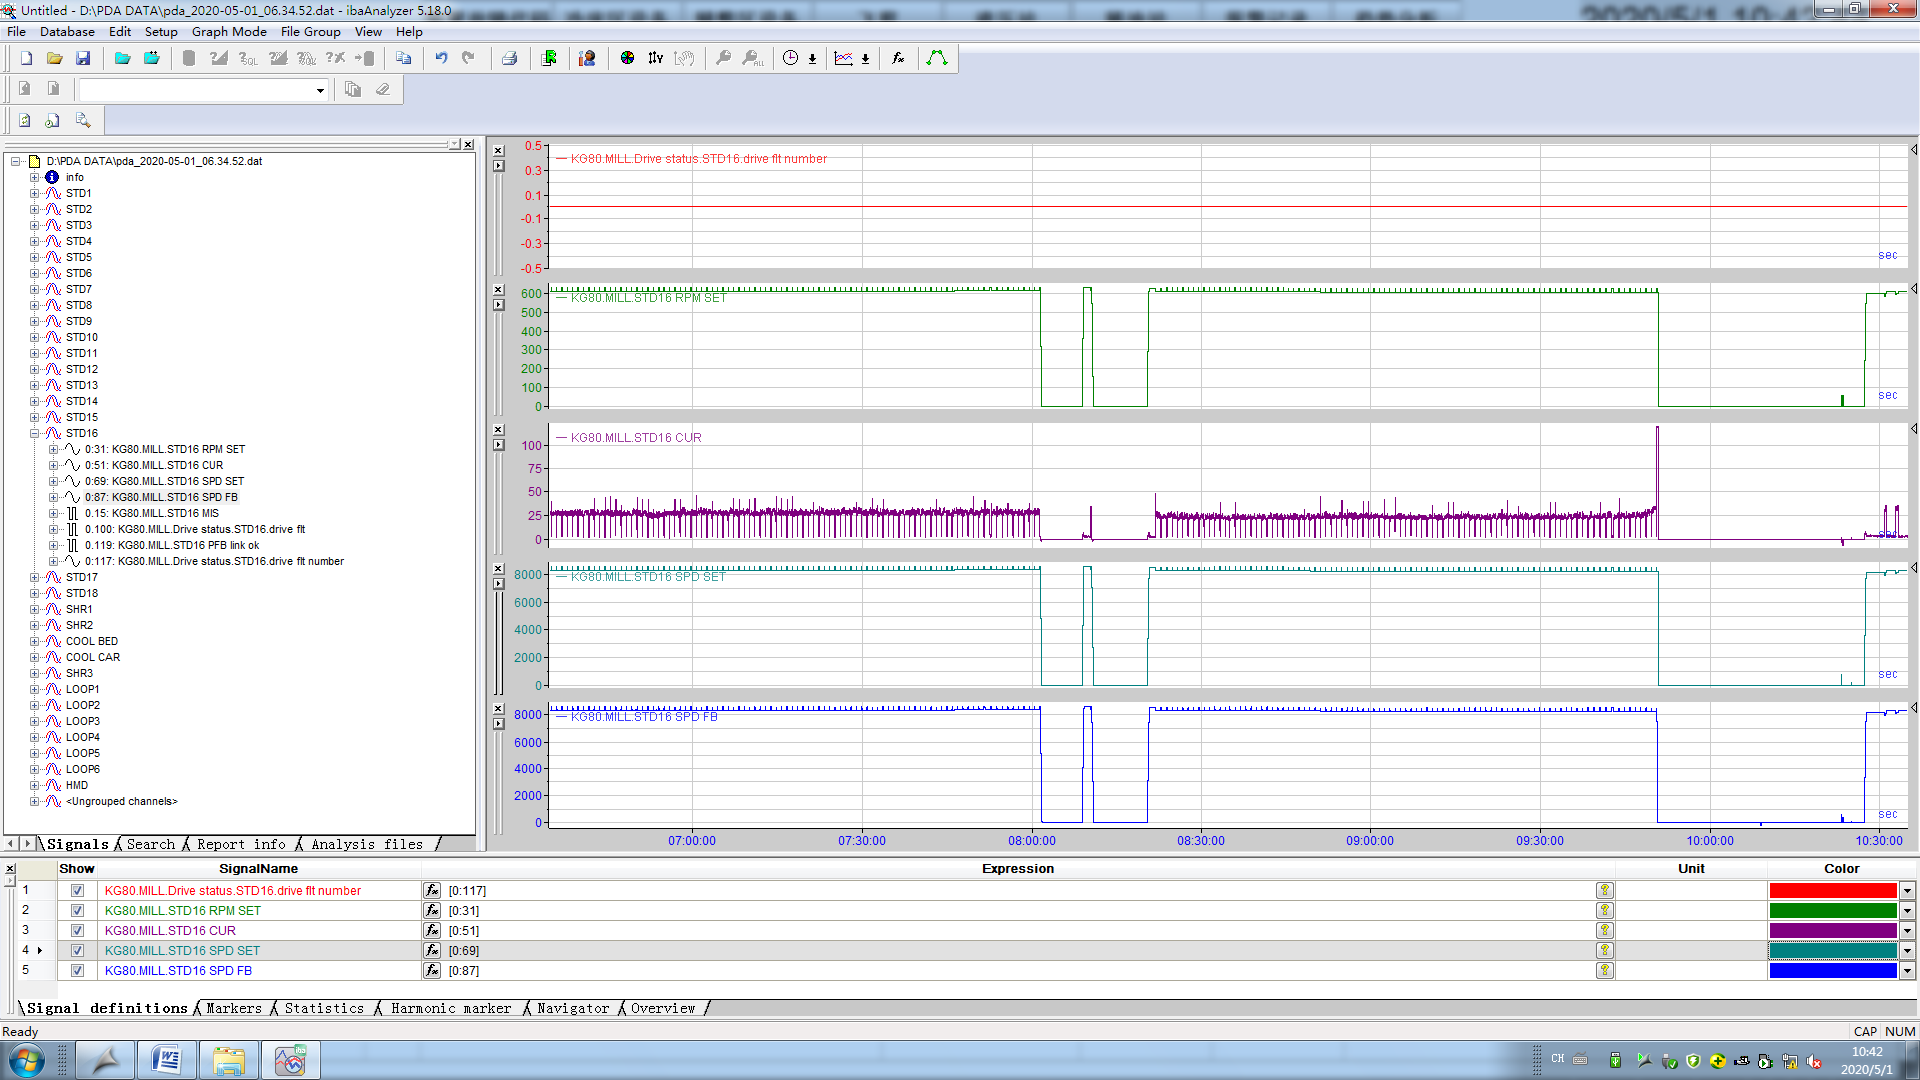
Task: Click the fx button for STD16 CUR row
Action: click(432, 931)
